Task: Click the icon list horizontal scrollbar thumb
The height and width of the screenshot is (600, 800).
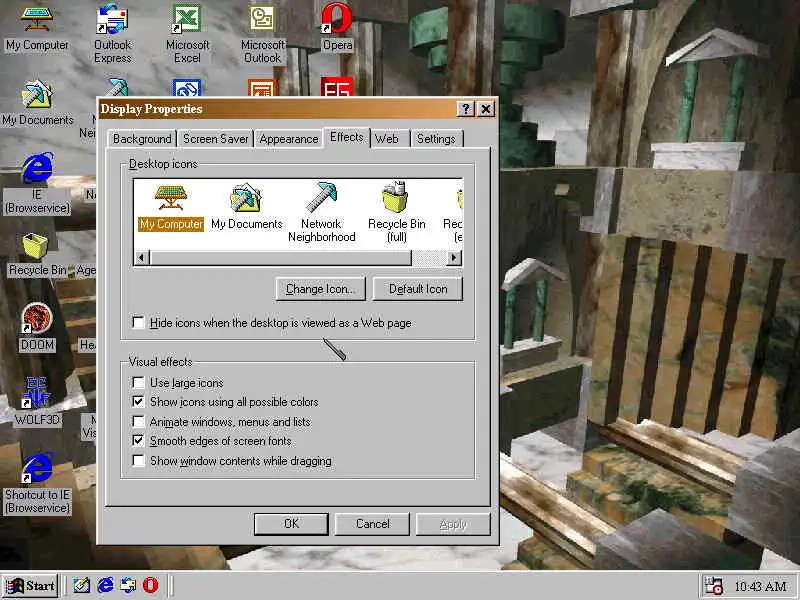Action: [x=280, y=258]
